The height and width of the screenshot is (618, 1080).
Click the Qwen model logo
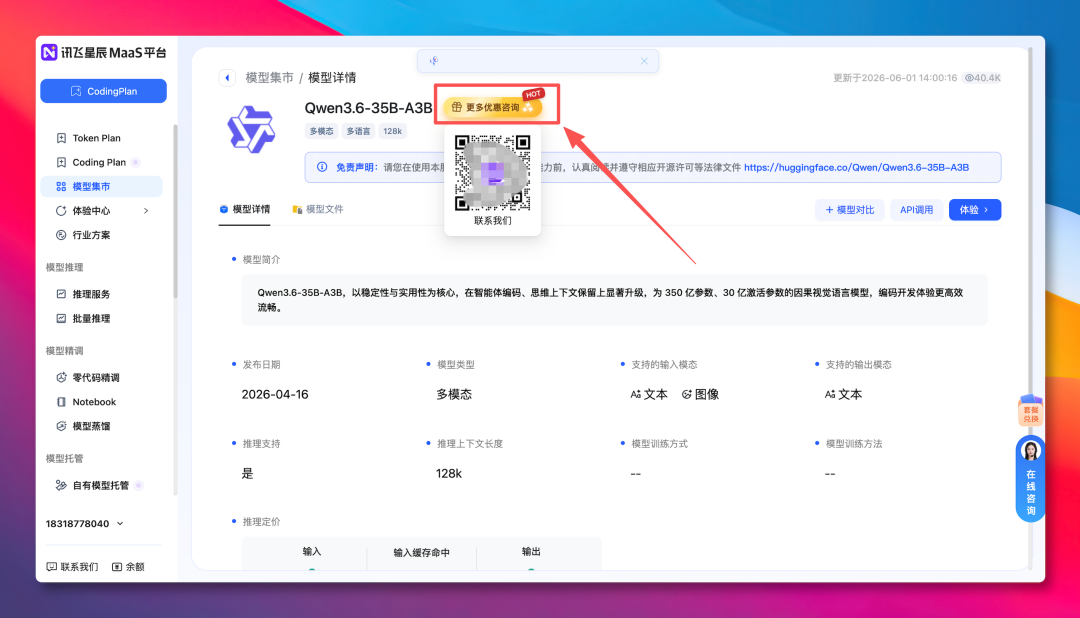click(251, 129)
